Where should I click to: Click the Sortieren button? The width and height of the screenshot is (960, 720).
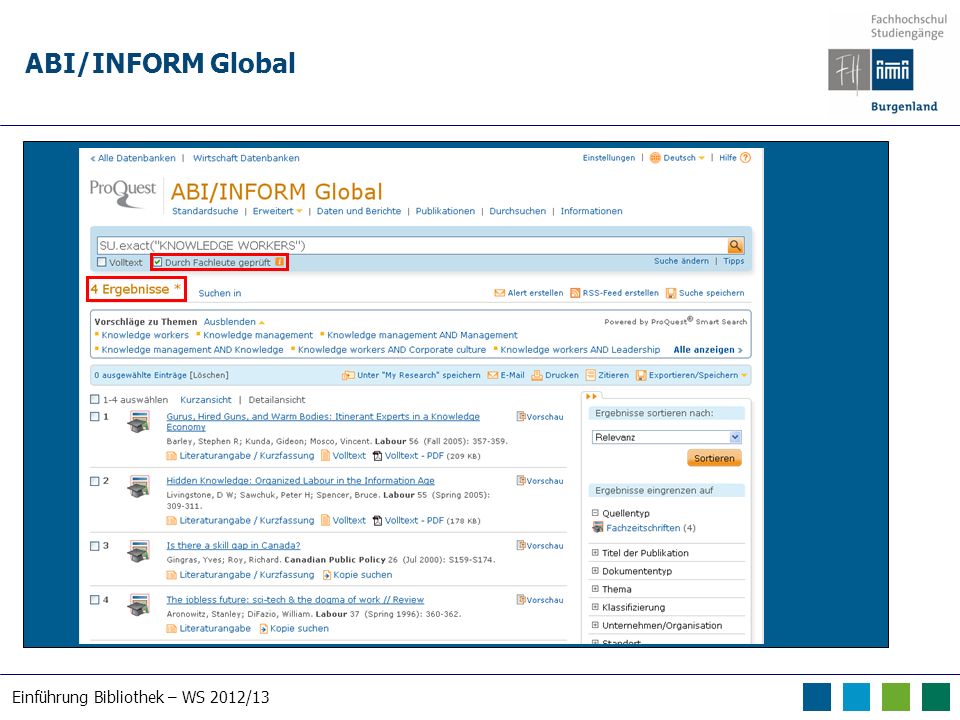pyautogui.click(x=714, y=458)
